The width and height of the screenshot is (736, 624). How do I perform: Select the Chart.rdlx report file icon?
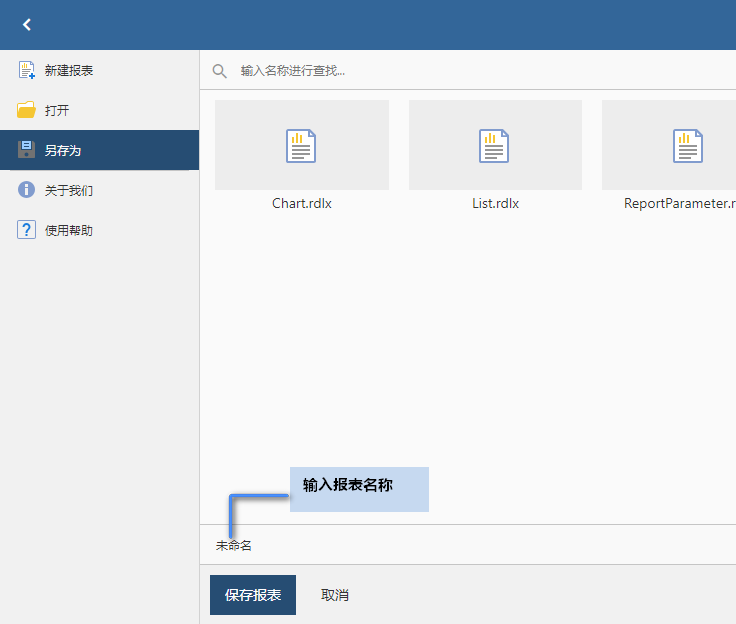[301, 146]
